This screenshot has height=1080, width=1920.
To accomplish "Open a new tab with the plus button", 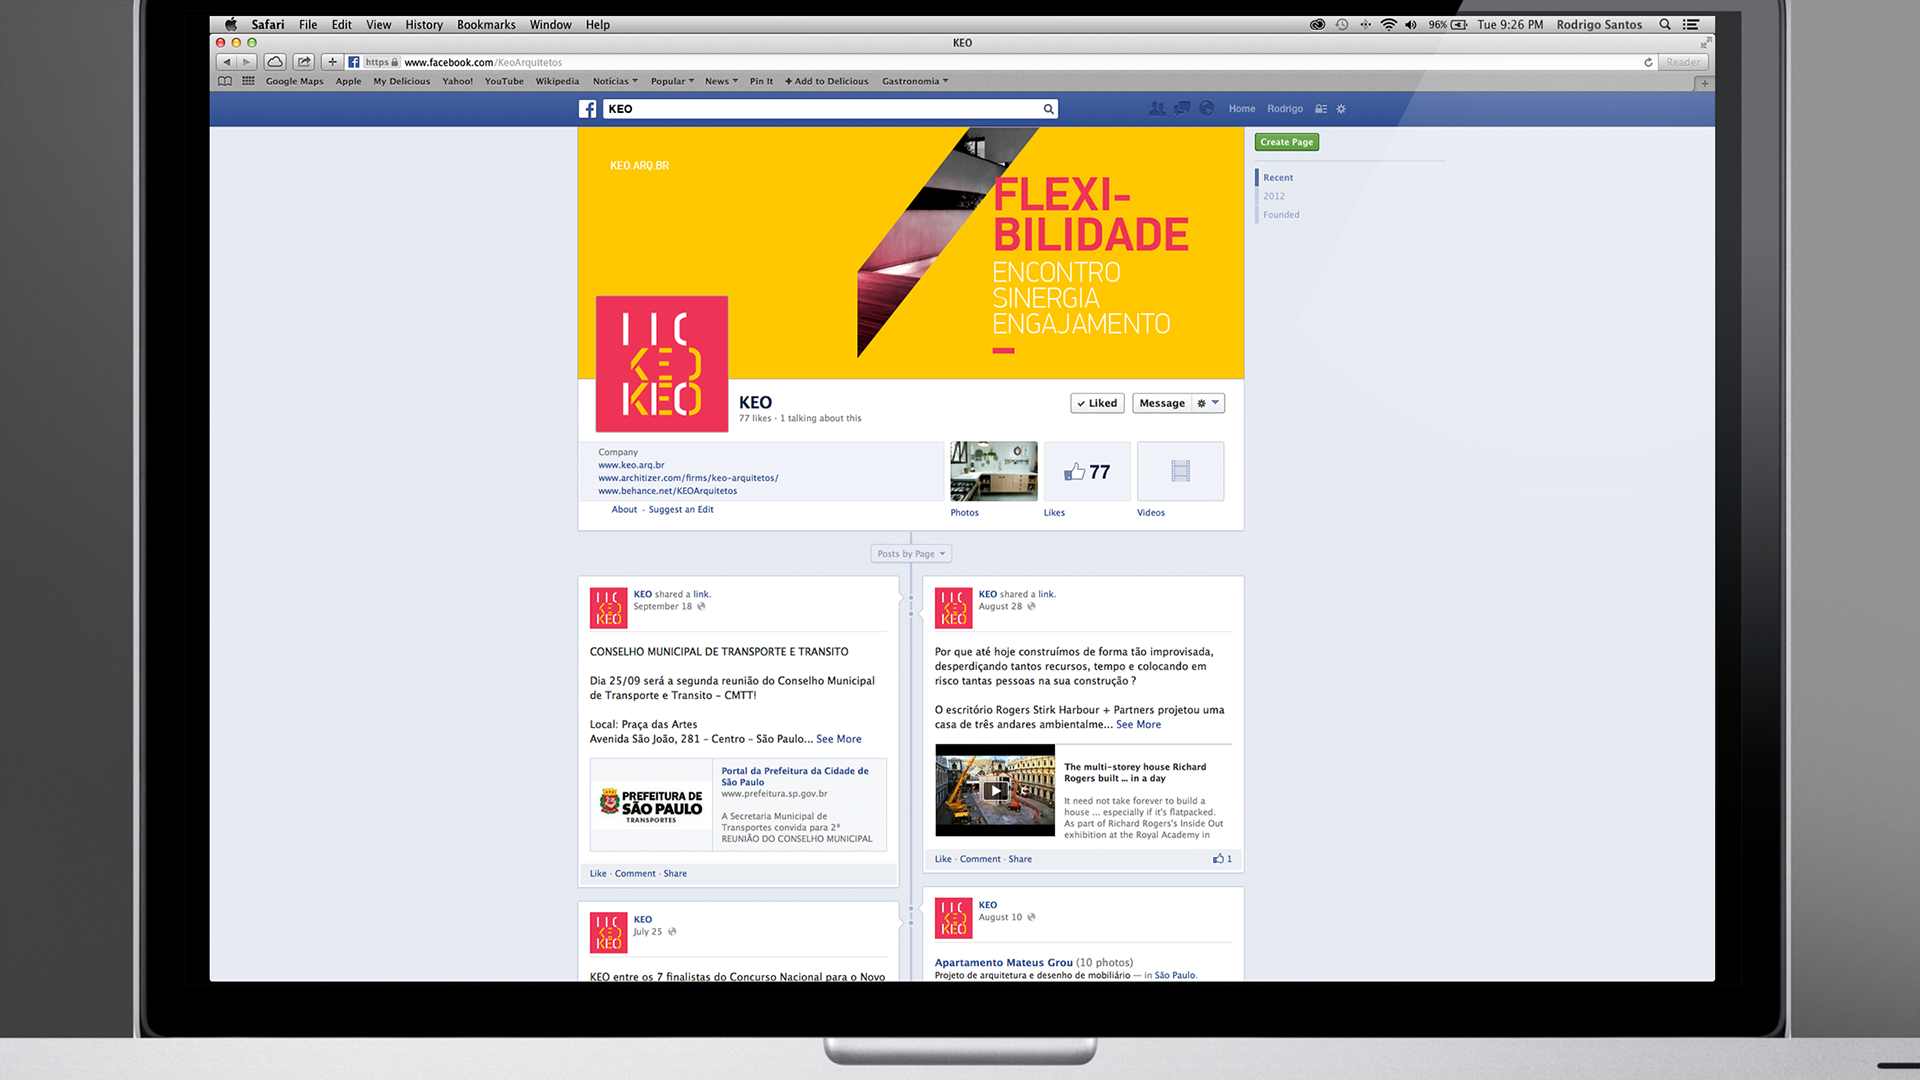I will pyautogui.click(x=1706, y=83).
